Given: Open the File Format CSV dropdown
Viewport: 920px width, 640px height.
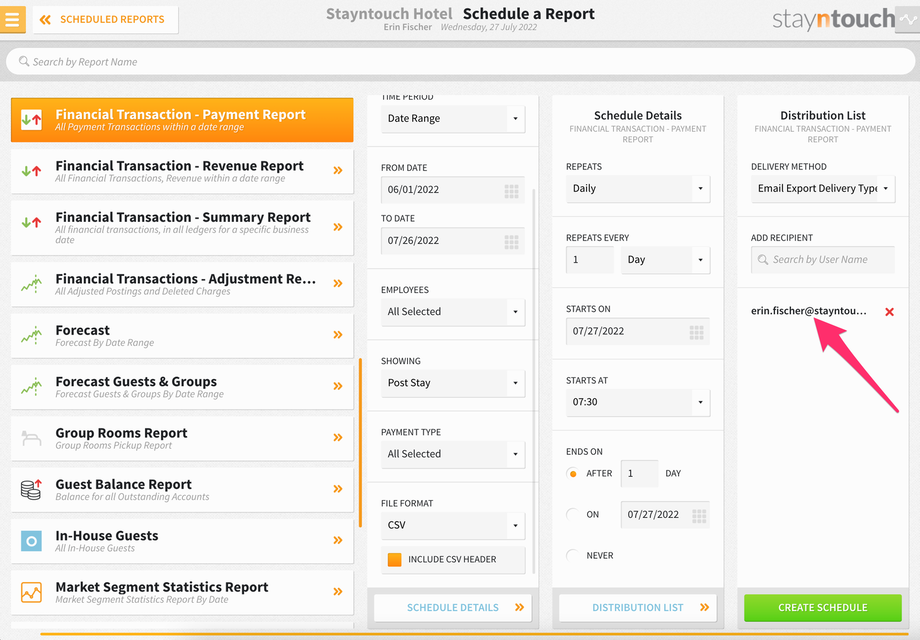Looking at the screenshot, I should (452, 525).
